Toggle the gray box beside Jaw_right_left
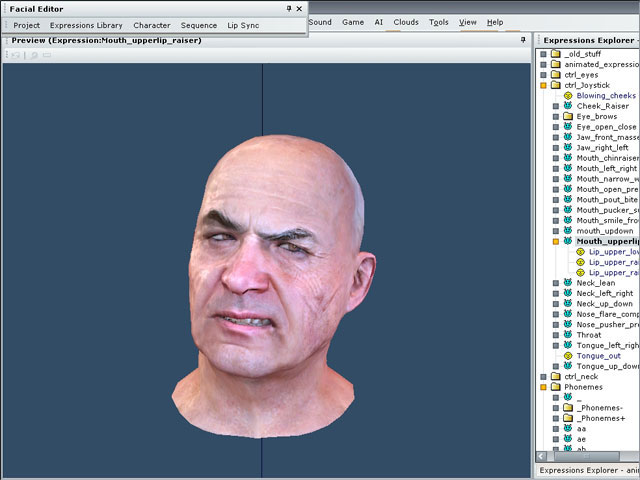The height and width of the screenshot is (480, 640). tap(556, 148)
